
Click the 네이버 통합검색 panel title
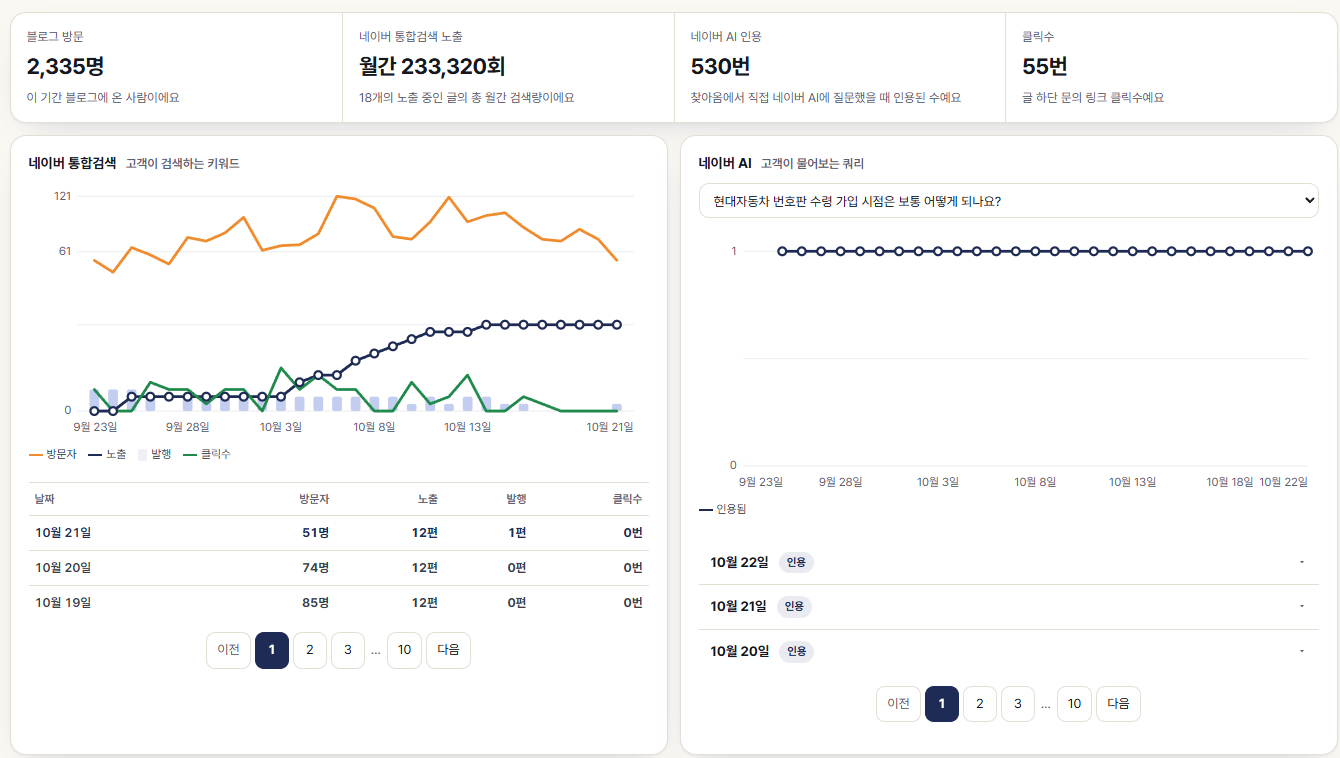(72, 163)
